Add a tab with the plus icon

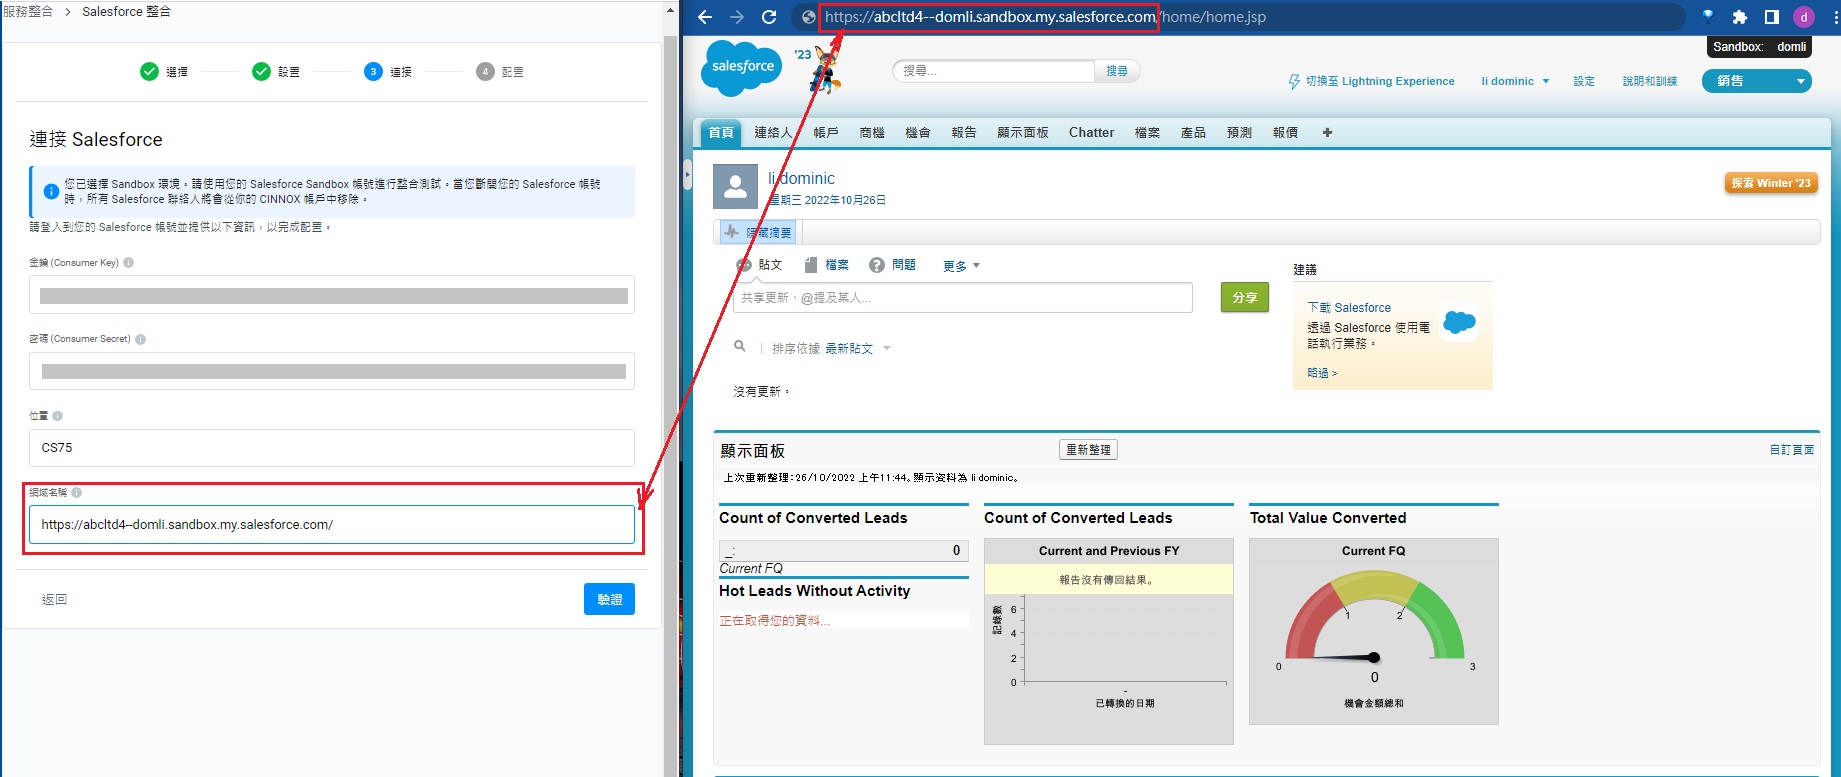(x=1327, y=132)
